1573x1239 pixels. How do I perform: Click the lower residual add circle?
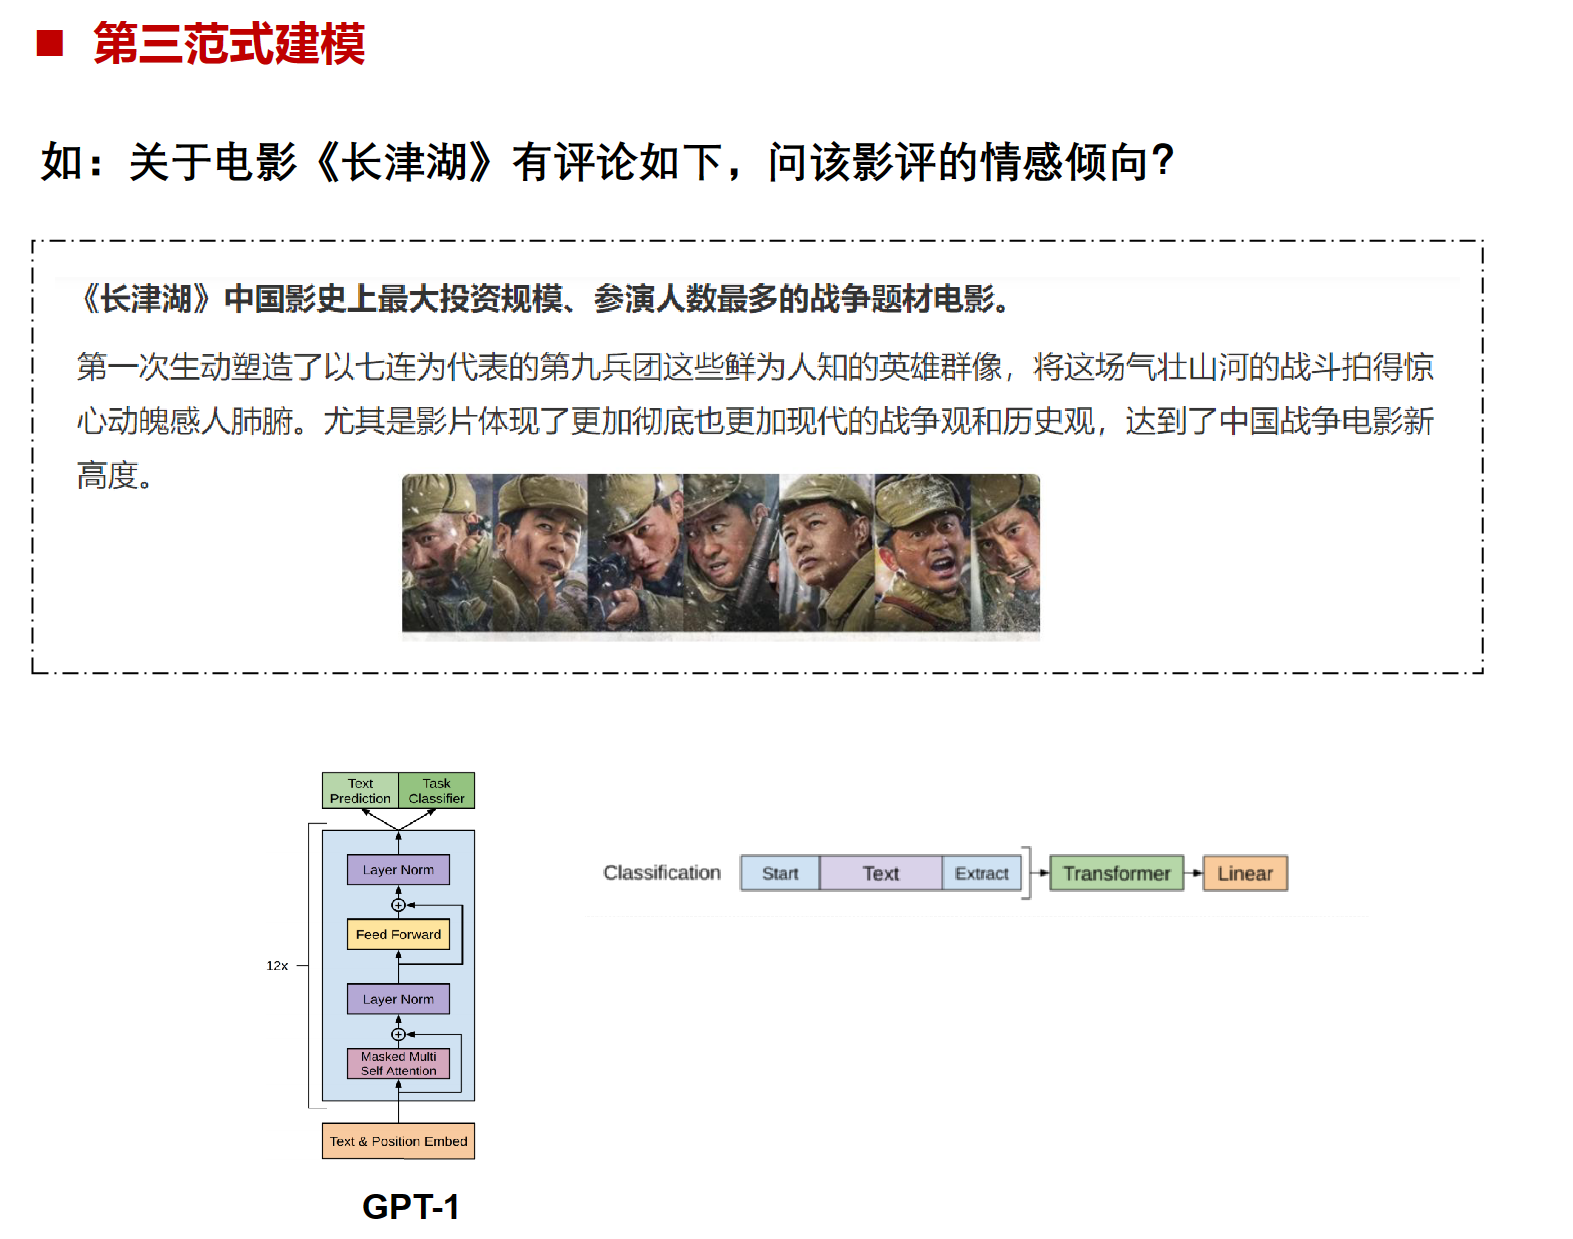(x=398, y=1034)
